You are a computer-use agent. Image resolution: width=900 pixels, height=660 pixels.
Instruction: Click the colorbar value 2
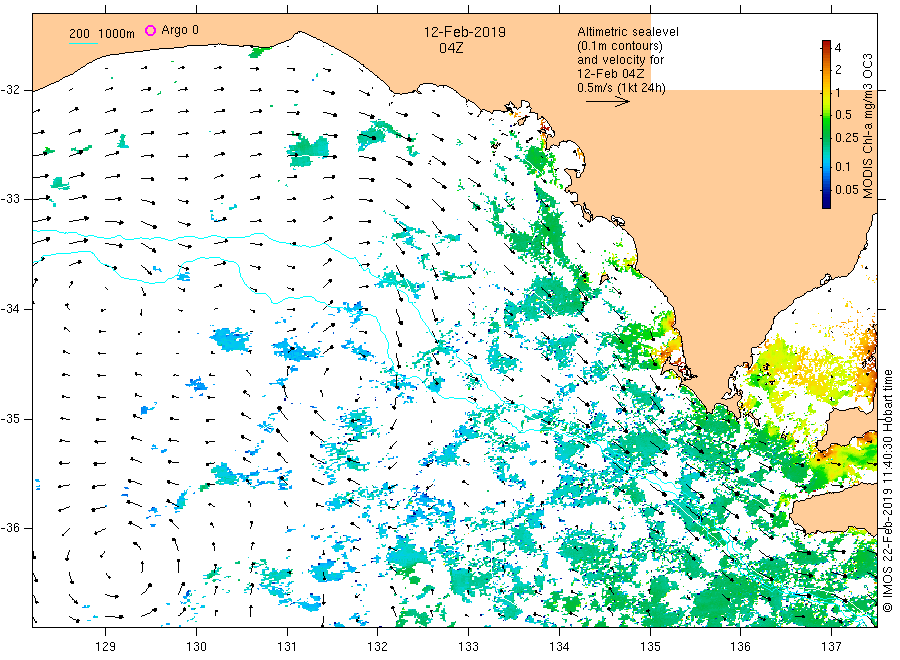[838, 70]
